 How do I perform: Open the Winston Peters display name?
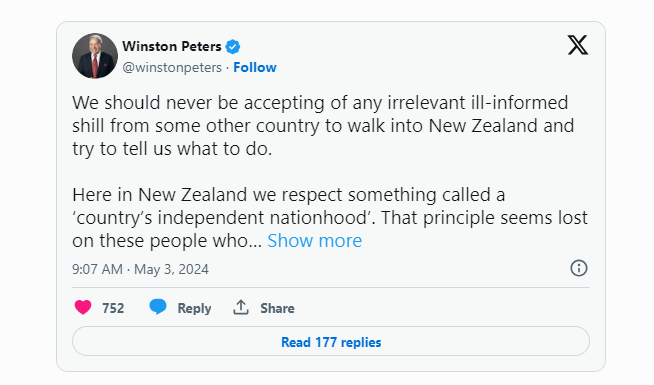(171, 46)
